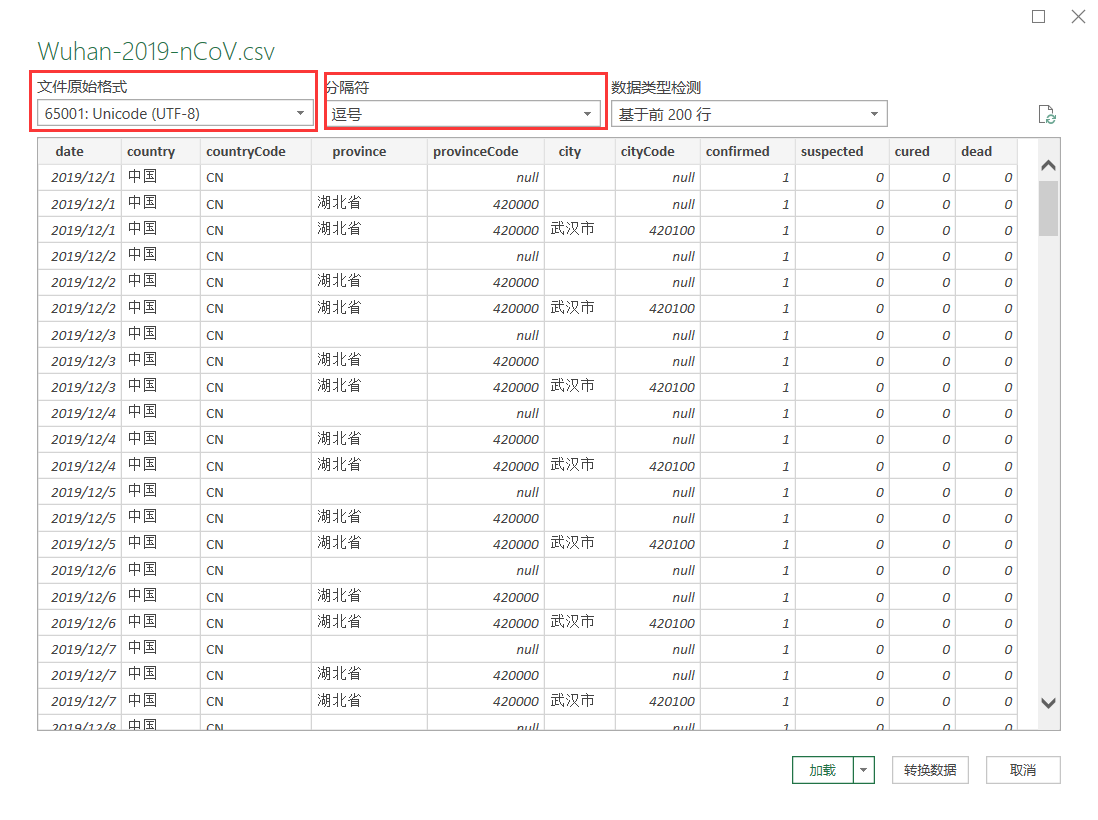The width and height of the screenshot is (1098, 820).
Task: Click the vertical scrollbar thumb
Action: point(1048,208)
